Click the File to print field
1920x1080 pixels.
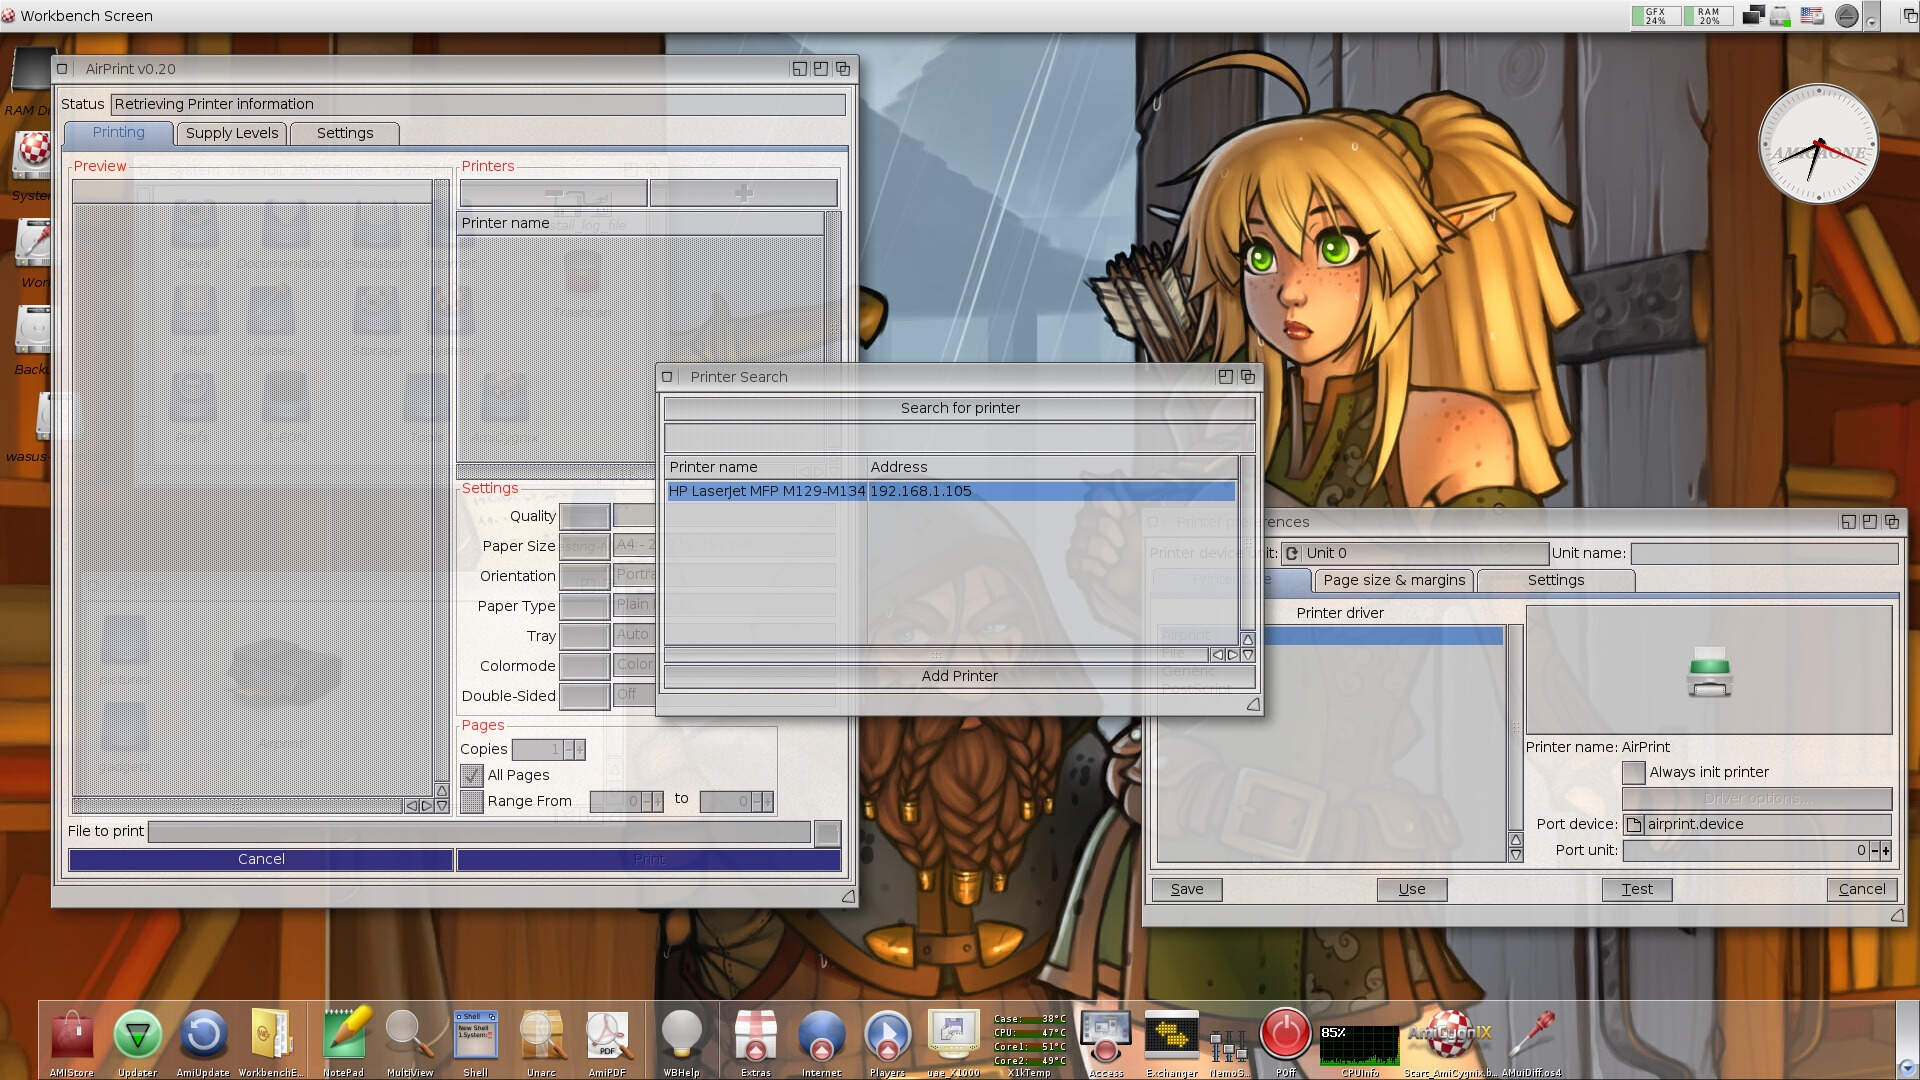(479, 832)
